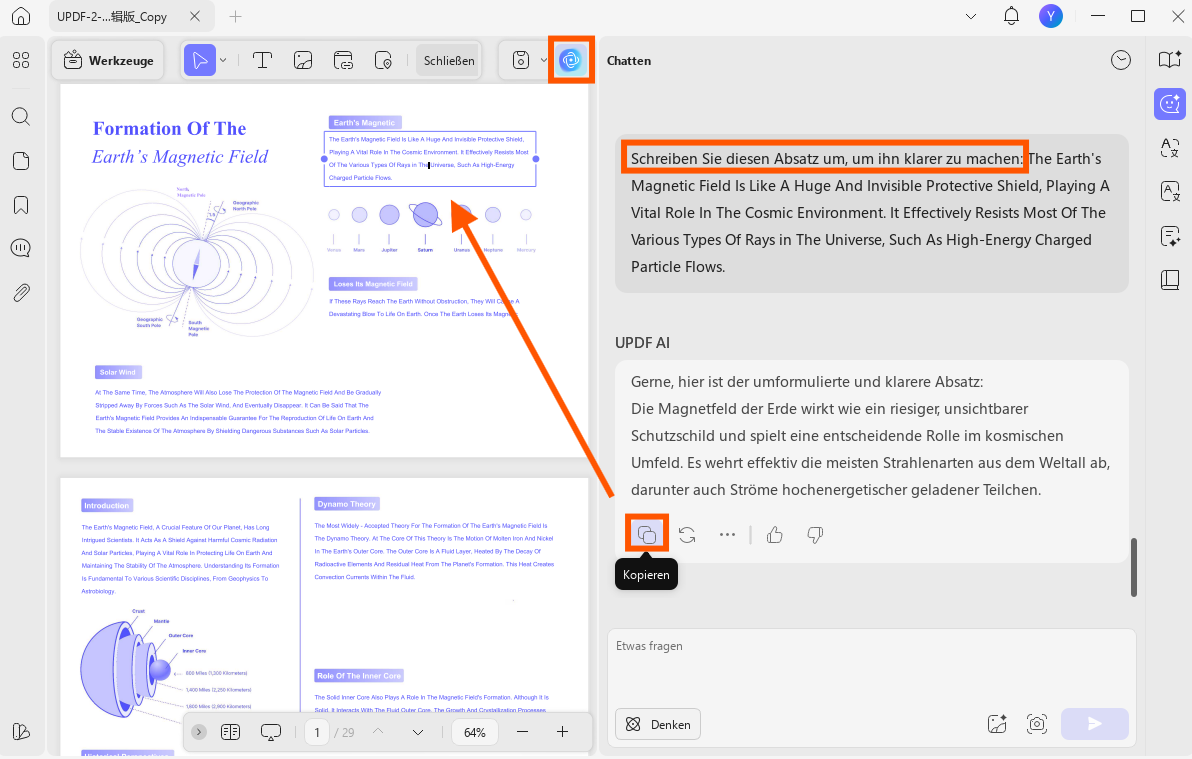Toggle the Denken thinking mode button

[x=658, y=724]
